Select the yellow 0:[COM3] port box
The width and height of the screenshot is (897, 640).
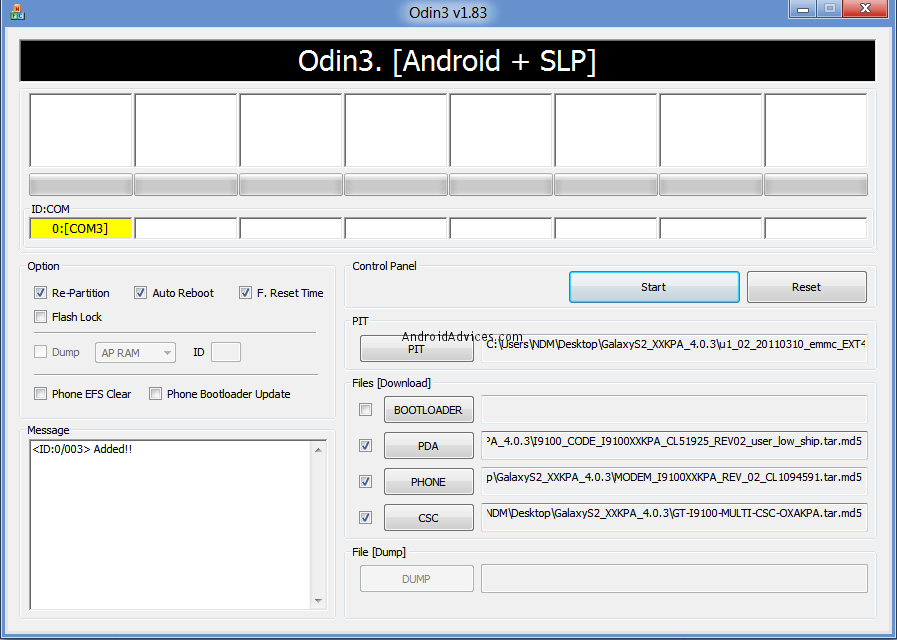[x=81, y=229]
